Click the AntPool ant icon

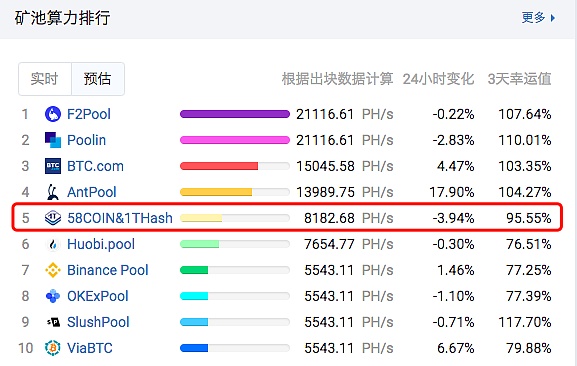click(x=53, y=192)
